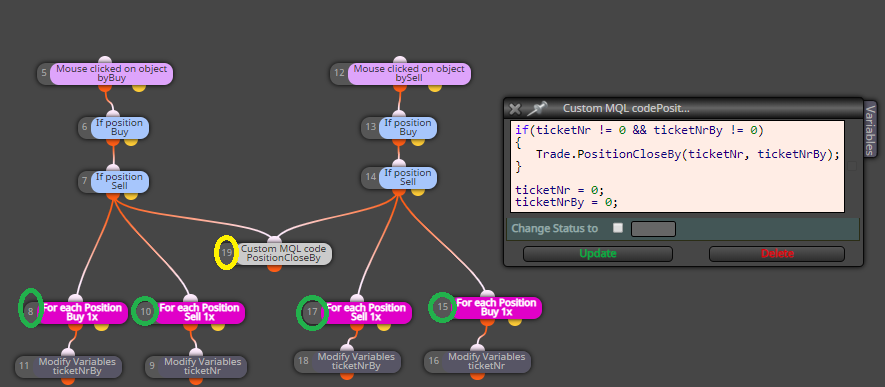
Task: Select Mouse clicked on object byBuy block
Action: coord(112,74)
